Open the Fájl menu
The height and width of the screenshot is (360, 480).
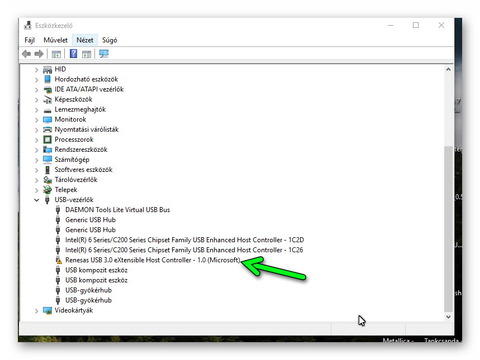(x=30, y=40)
